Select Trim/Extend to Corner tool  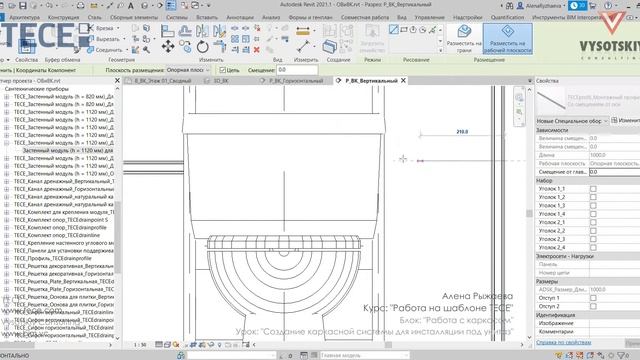(x=219, y=47)
